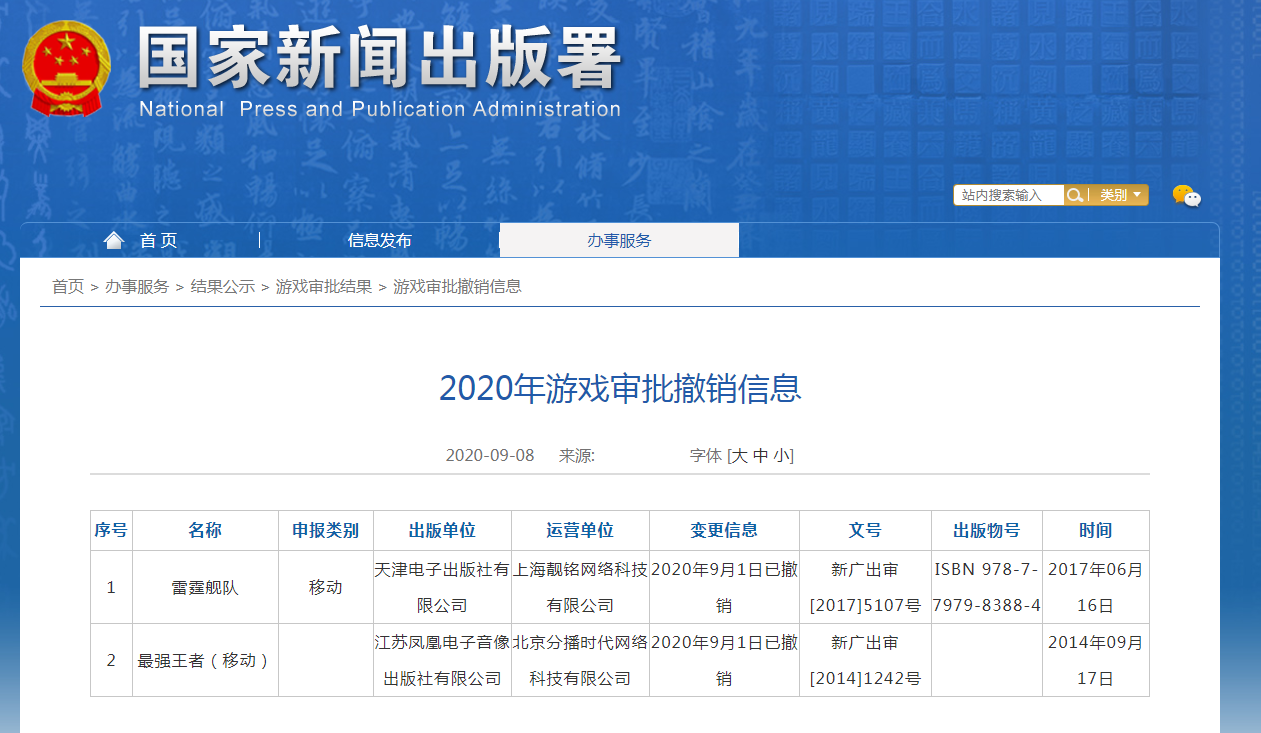Click the 2014年09月17日 date cell
Image resolution: width=1261 pixels, height=733 pixels.
point(1095,660)
